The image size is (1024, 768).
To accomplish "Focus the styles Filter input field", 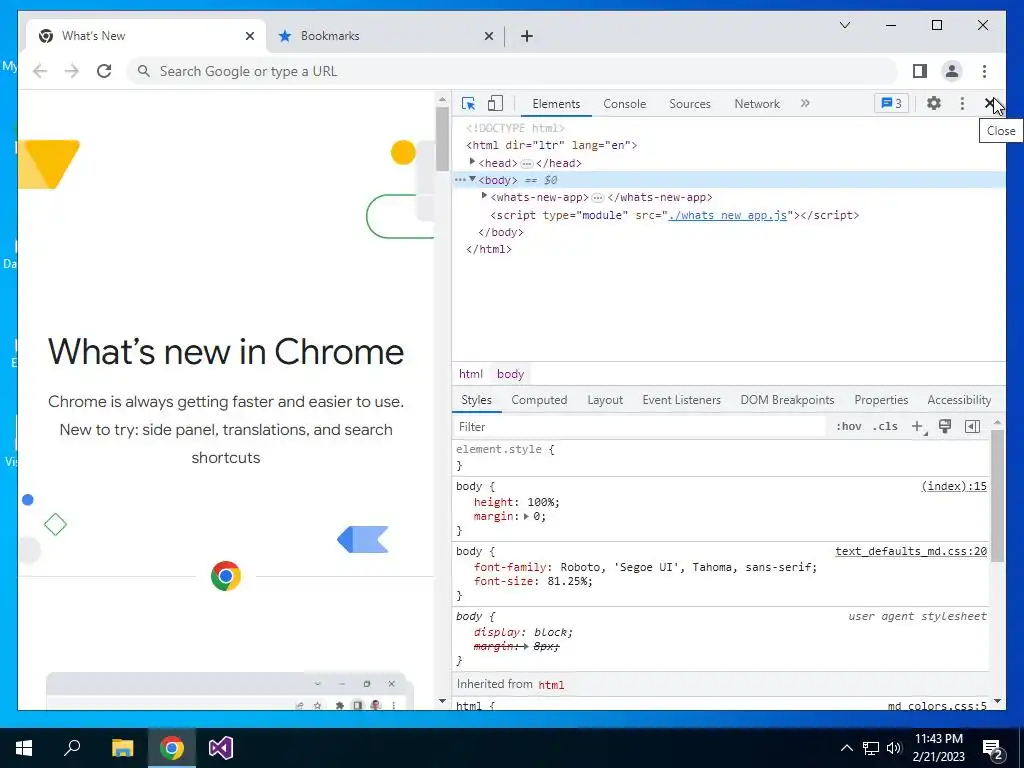I will (640, 426).
